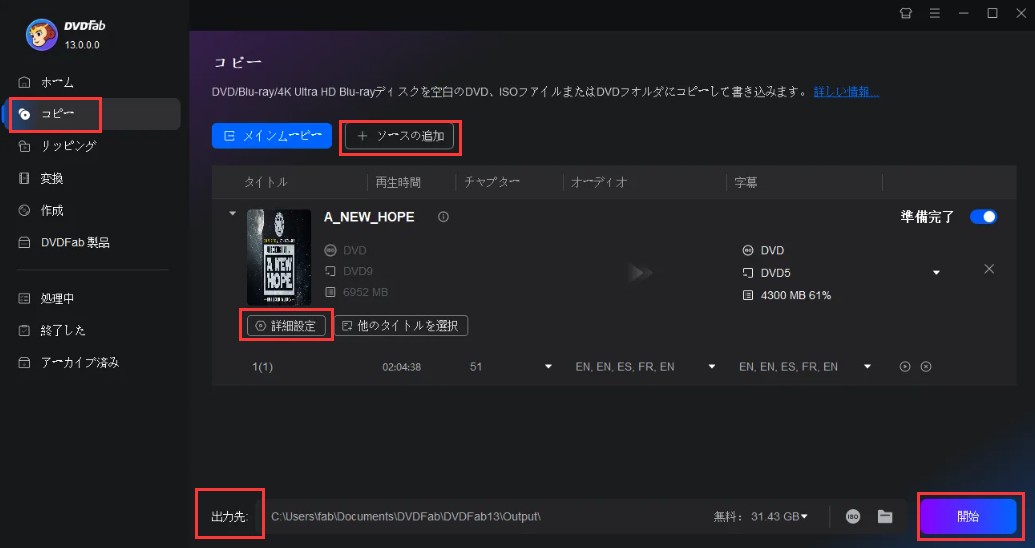Click the メインムービー mode button
Image resolution: width=1035 pixels, height=548 pixels.
(272, 136)
